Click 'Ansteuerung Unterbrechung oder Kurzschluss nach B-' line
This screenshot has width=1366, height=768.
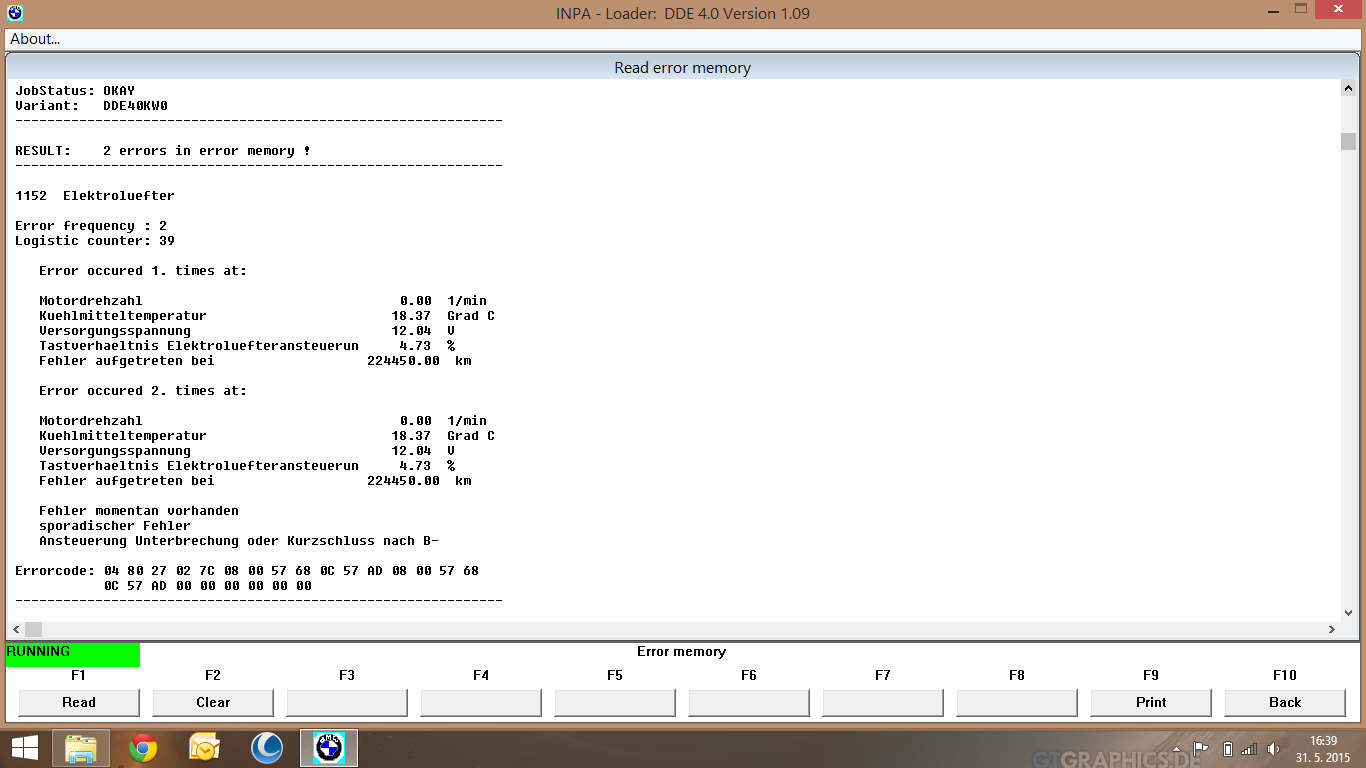(239, 541)
